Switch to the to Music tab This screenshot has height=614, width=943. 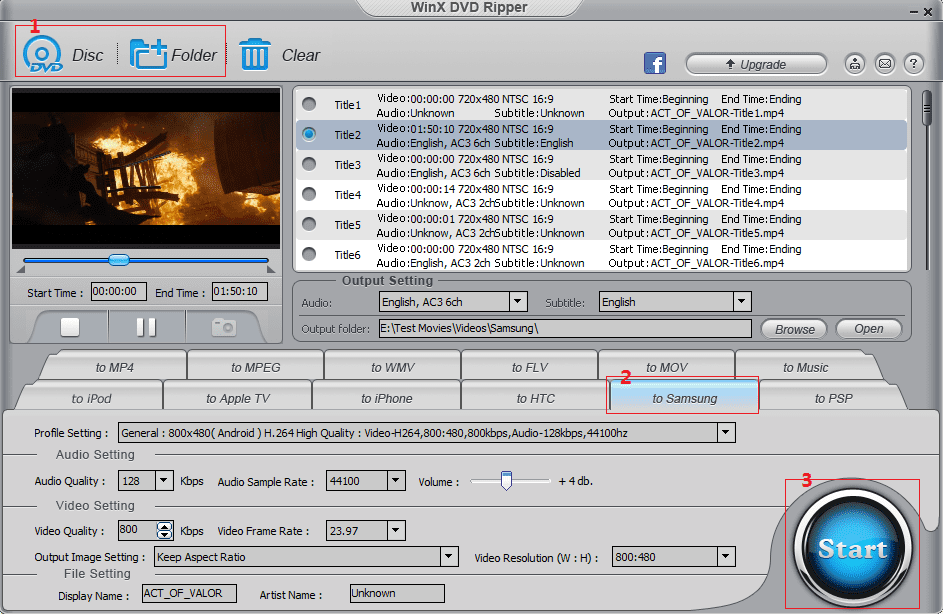click(x=805, y=367)
